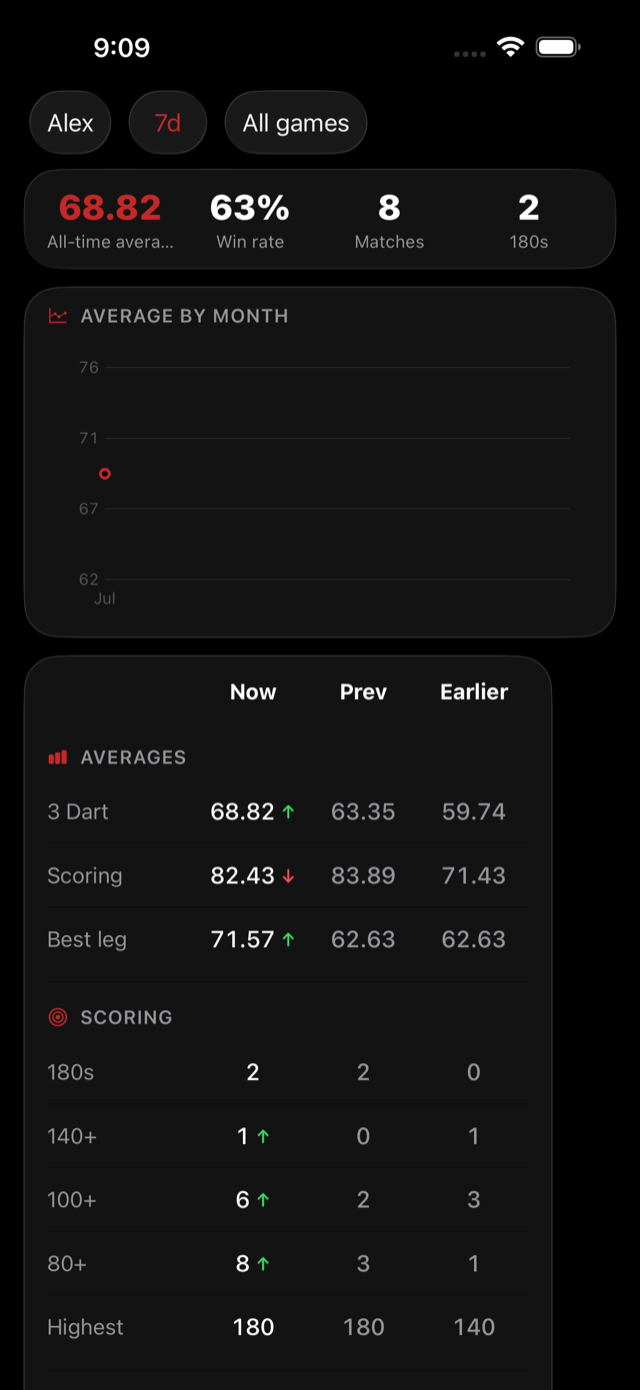This screenshot has width=640, height=1390.
Task: Tap the Wi-Fi icon in status bar
Action: (x=511, y=47)
